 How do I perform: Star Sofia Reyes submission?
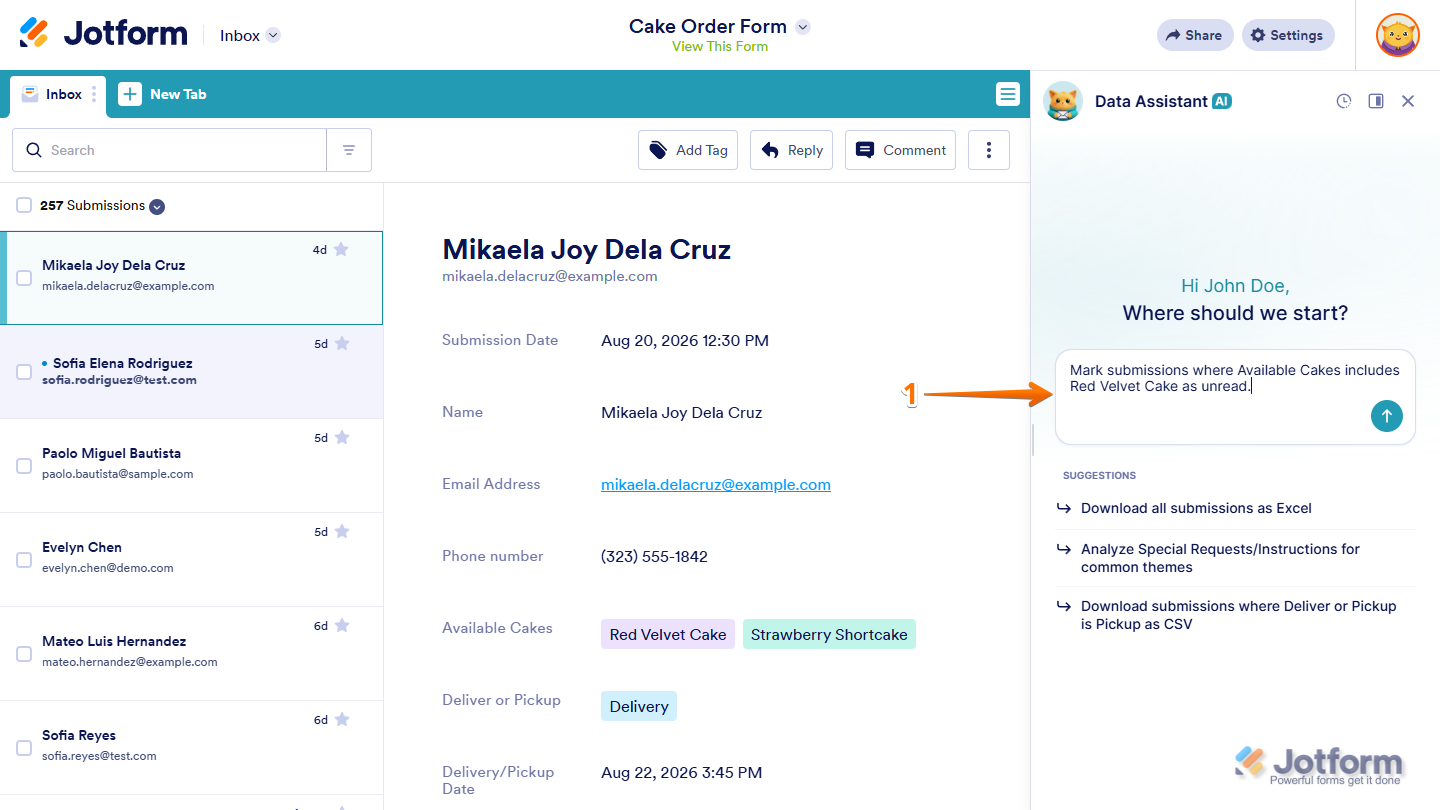341,719
